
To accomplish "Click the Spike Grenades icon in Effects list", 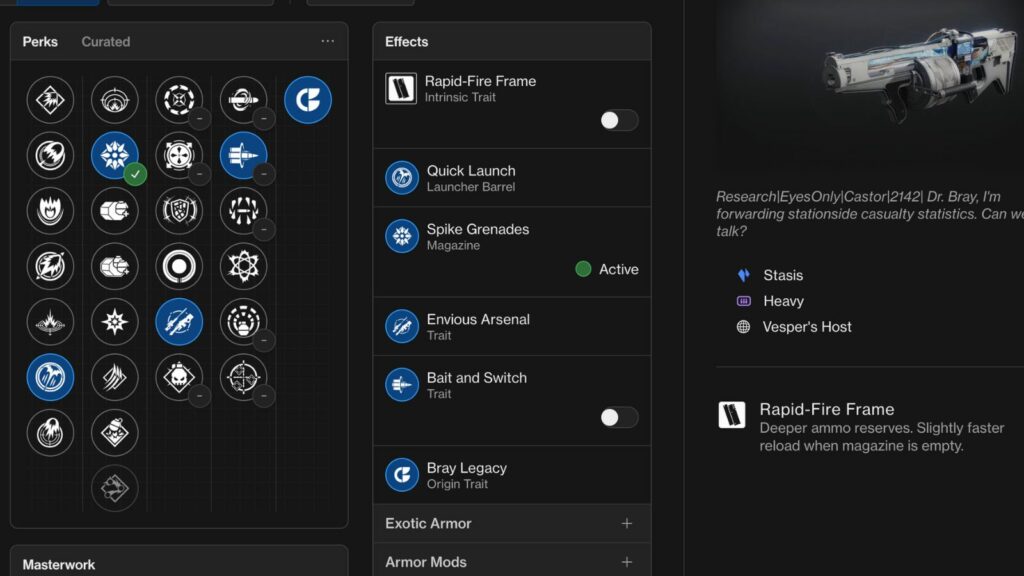I will click(x=402, y=236).
